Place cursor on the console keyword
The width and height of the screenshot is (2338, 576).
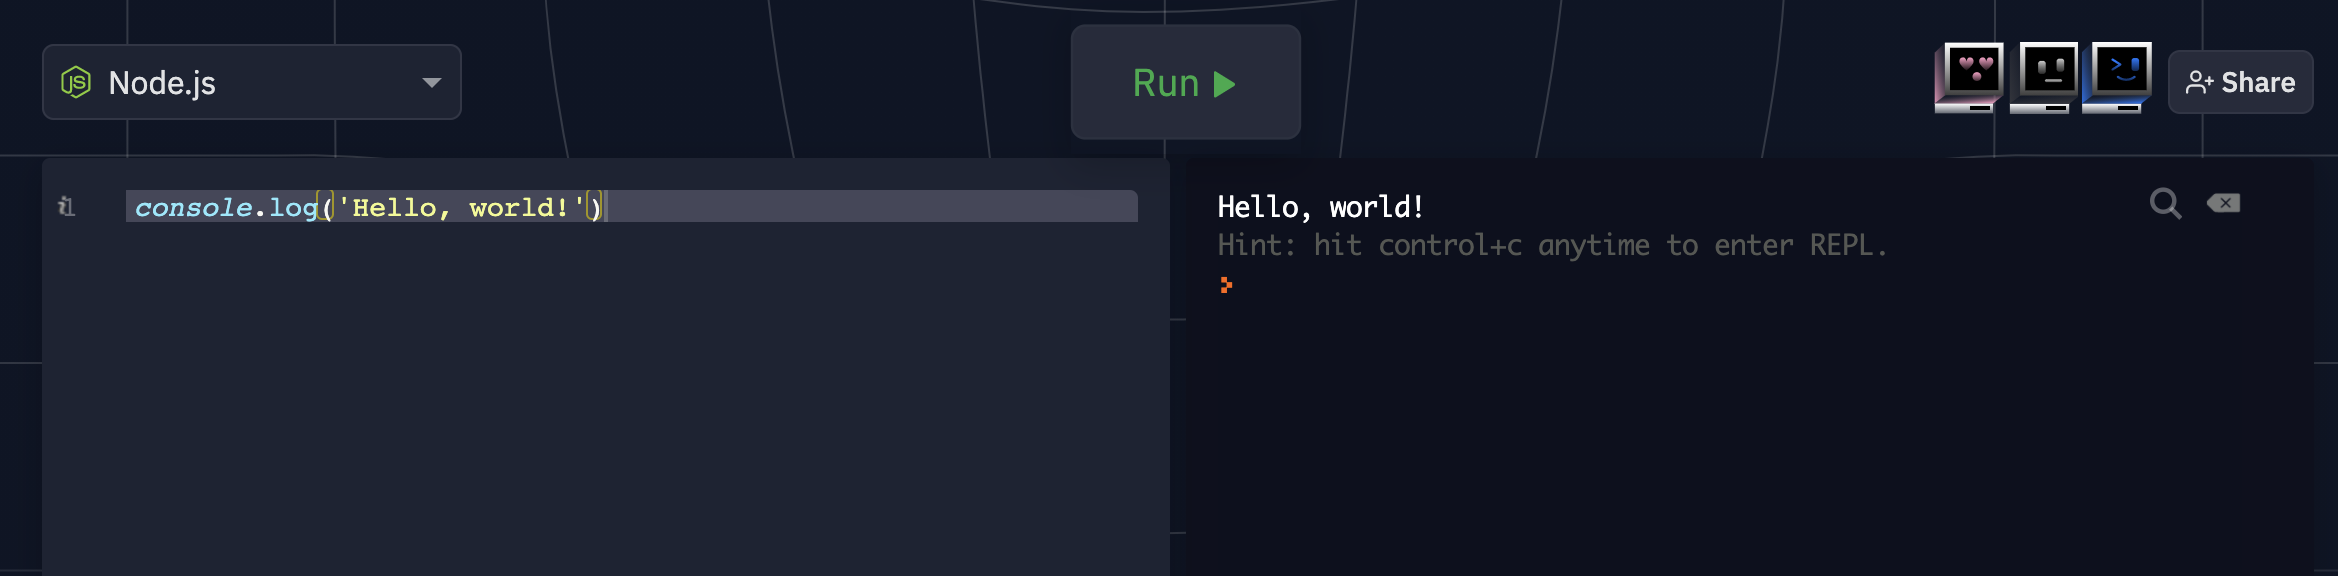pyautogui.click(x=193, y=207)
